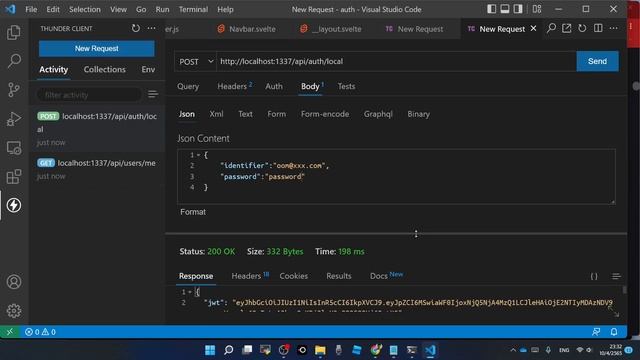Screen dimensions: 640x360
Task: Select the Graphql body type
Action: [378, 114]
